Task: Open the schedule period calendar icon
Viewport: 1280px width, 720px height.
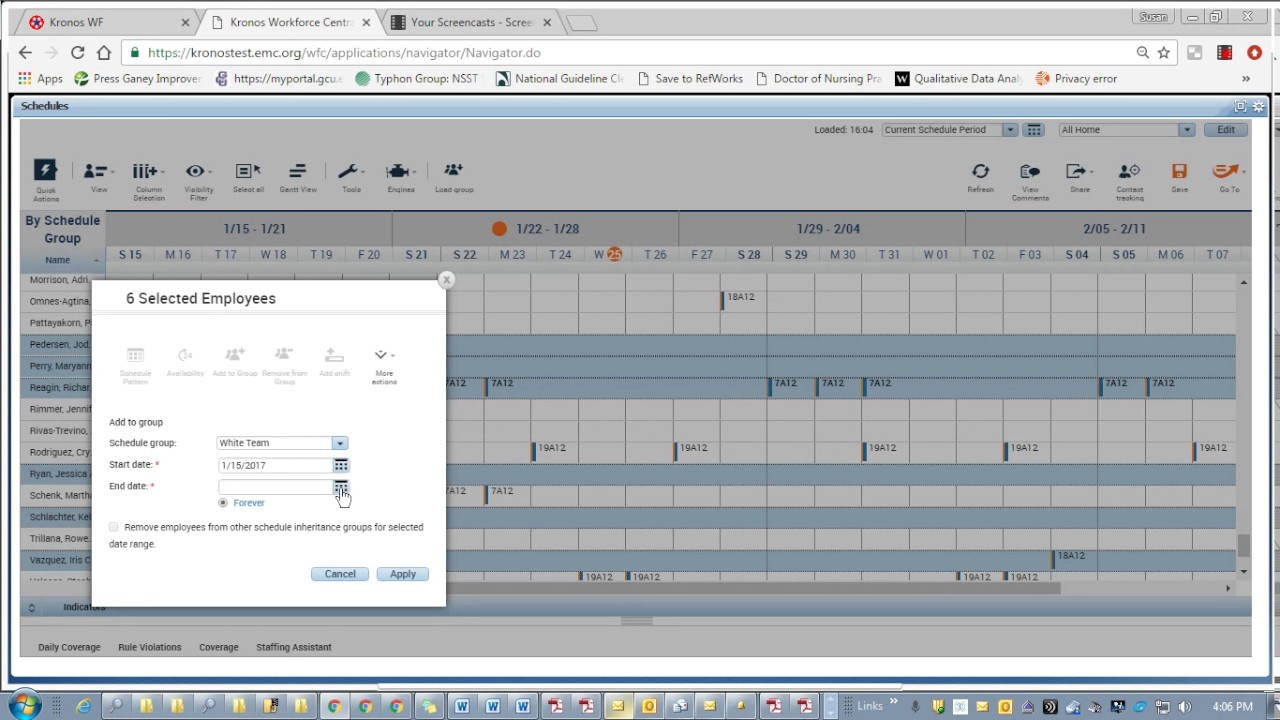Action: [x=1034, y=130]
